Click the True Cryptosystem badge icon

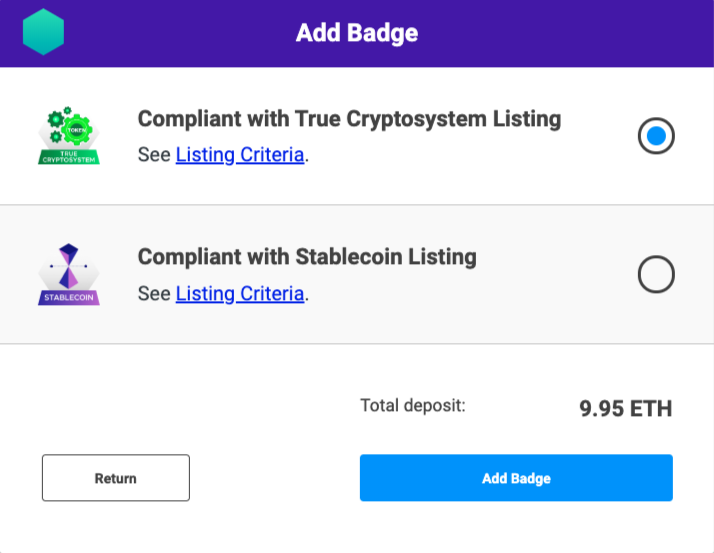point(70,136)
